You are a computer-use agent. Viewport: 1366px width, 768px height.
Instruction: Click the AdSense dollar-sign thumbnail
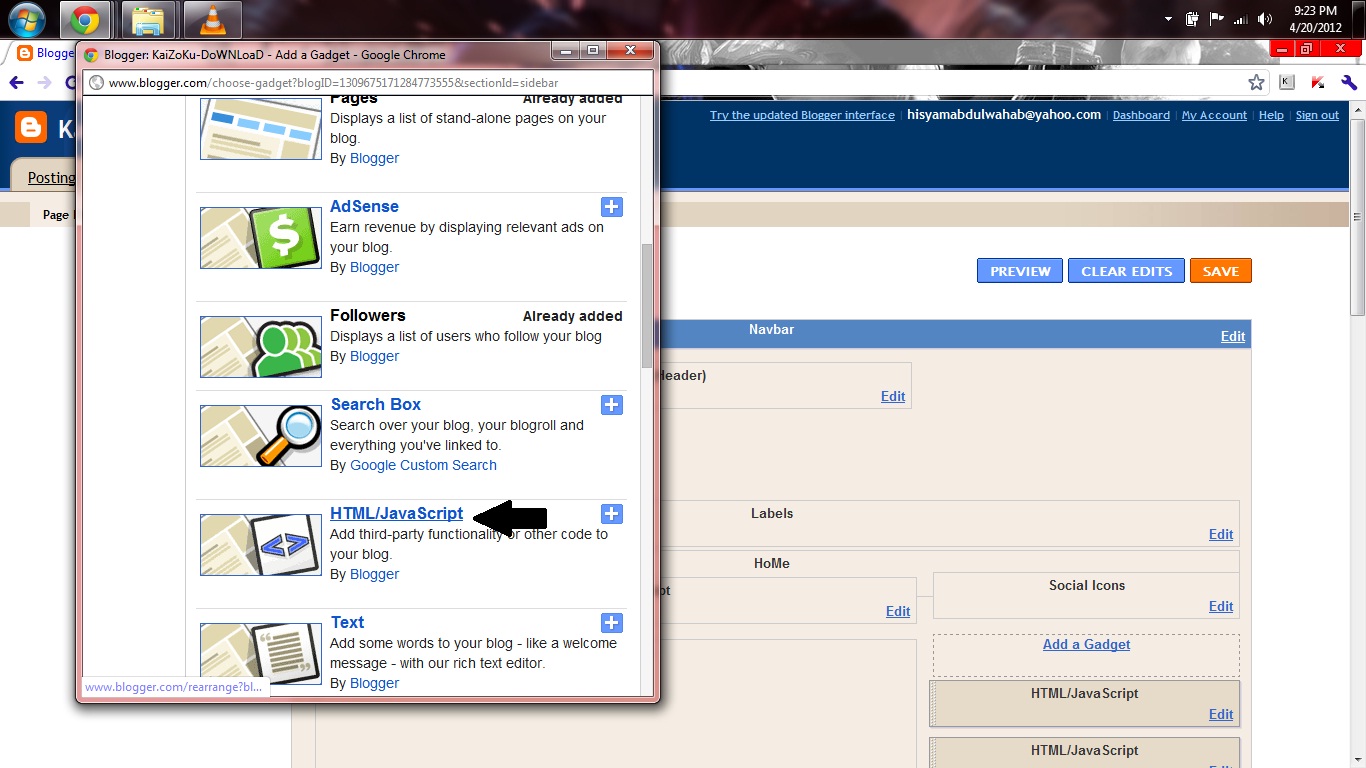click(261, 238)
